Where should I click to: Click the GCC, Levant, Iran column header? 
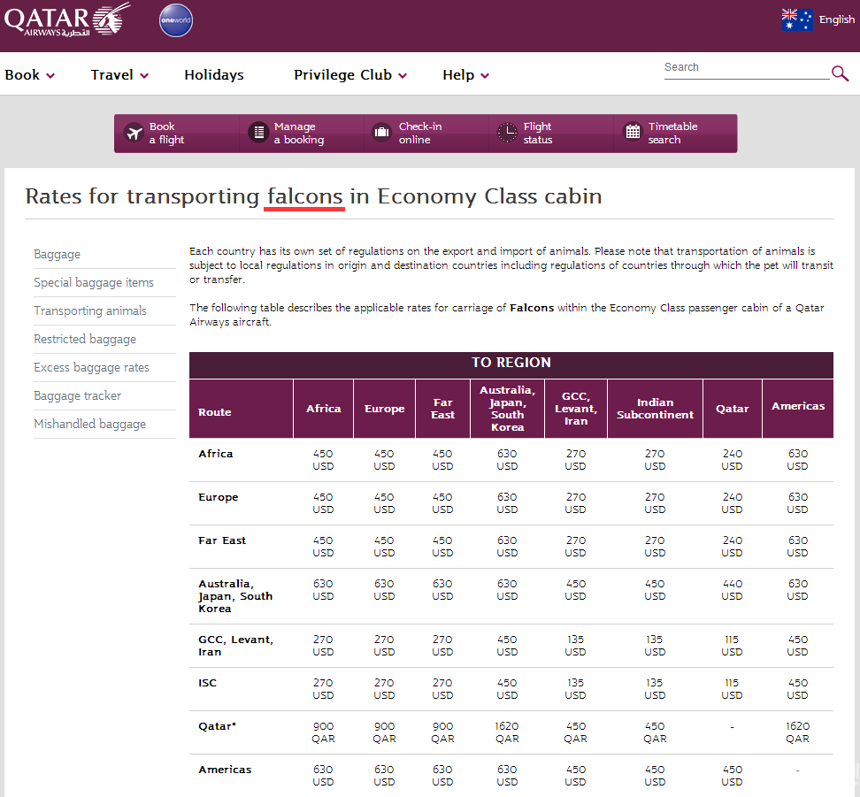tap(576, 409)
